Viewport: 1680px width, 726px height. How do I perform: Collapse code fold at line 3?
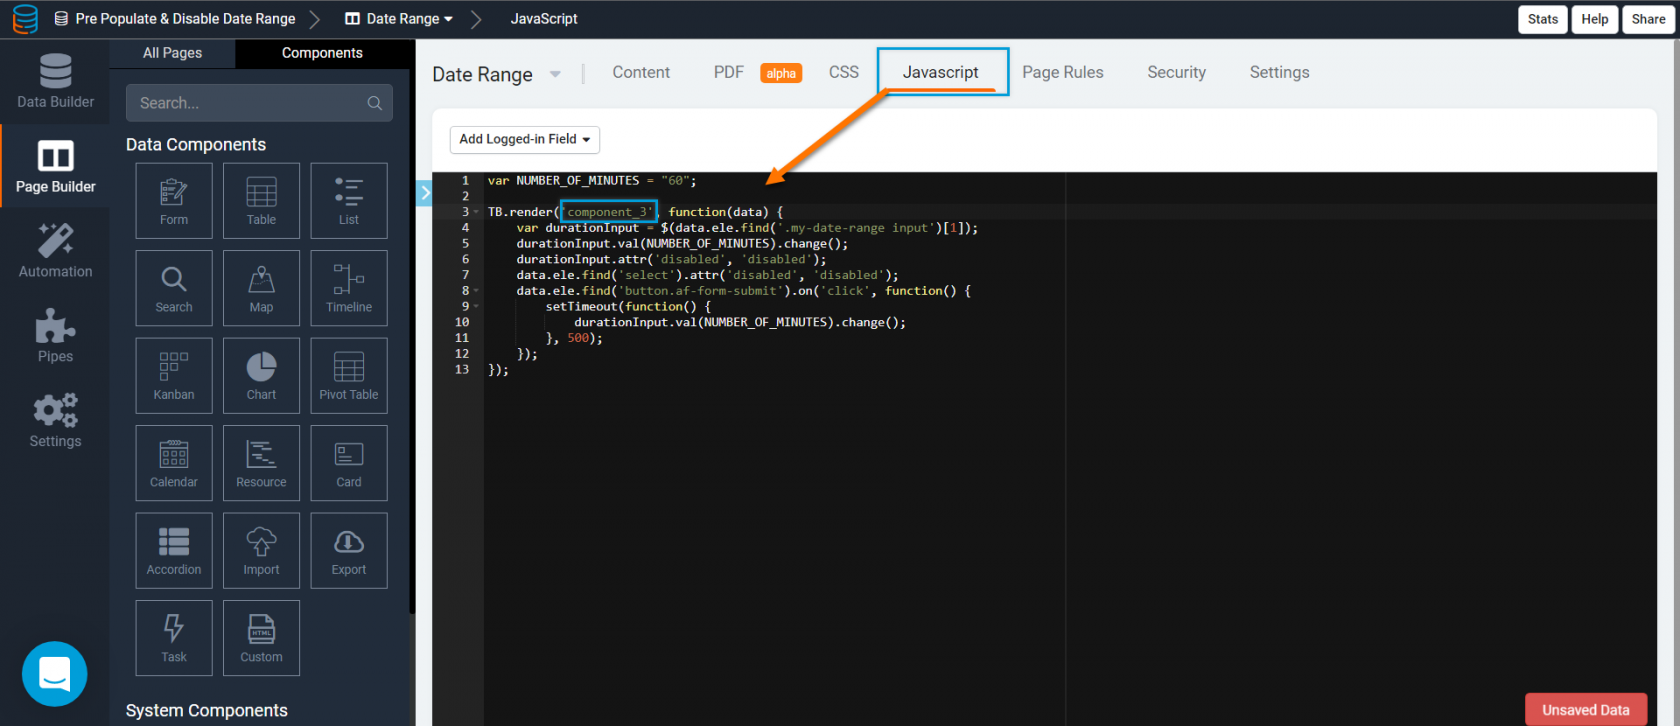[x=477, y=212]
